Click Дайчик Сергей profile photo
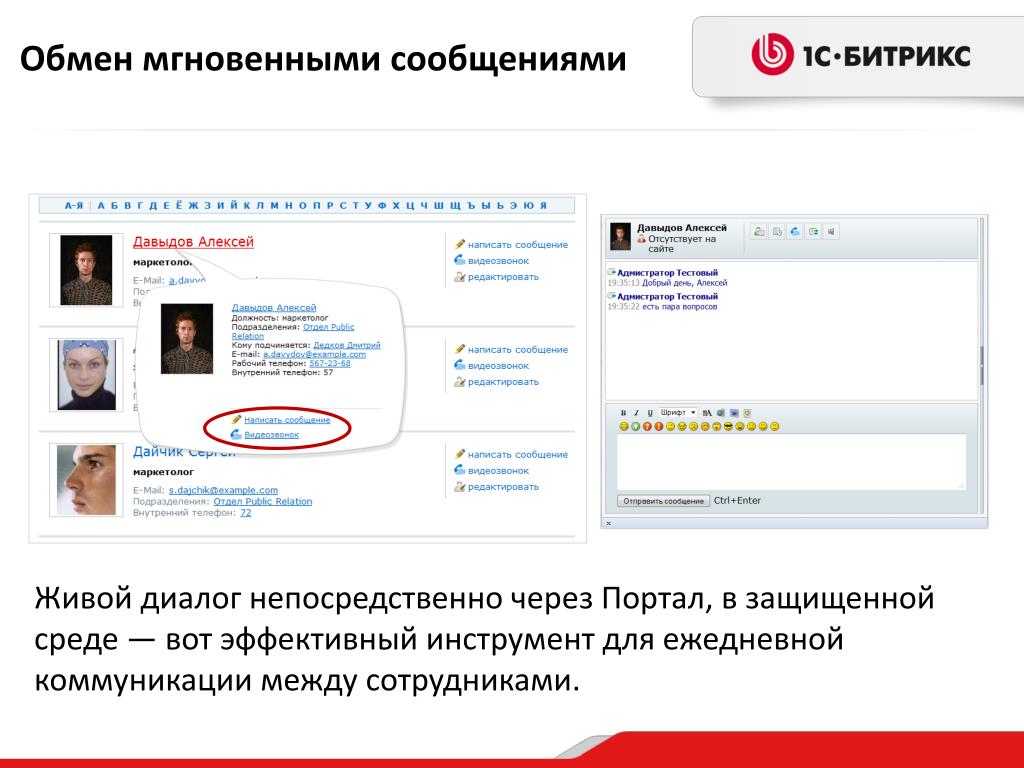1024x768 pixels. tap(86, 480)
